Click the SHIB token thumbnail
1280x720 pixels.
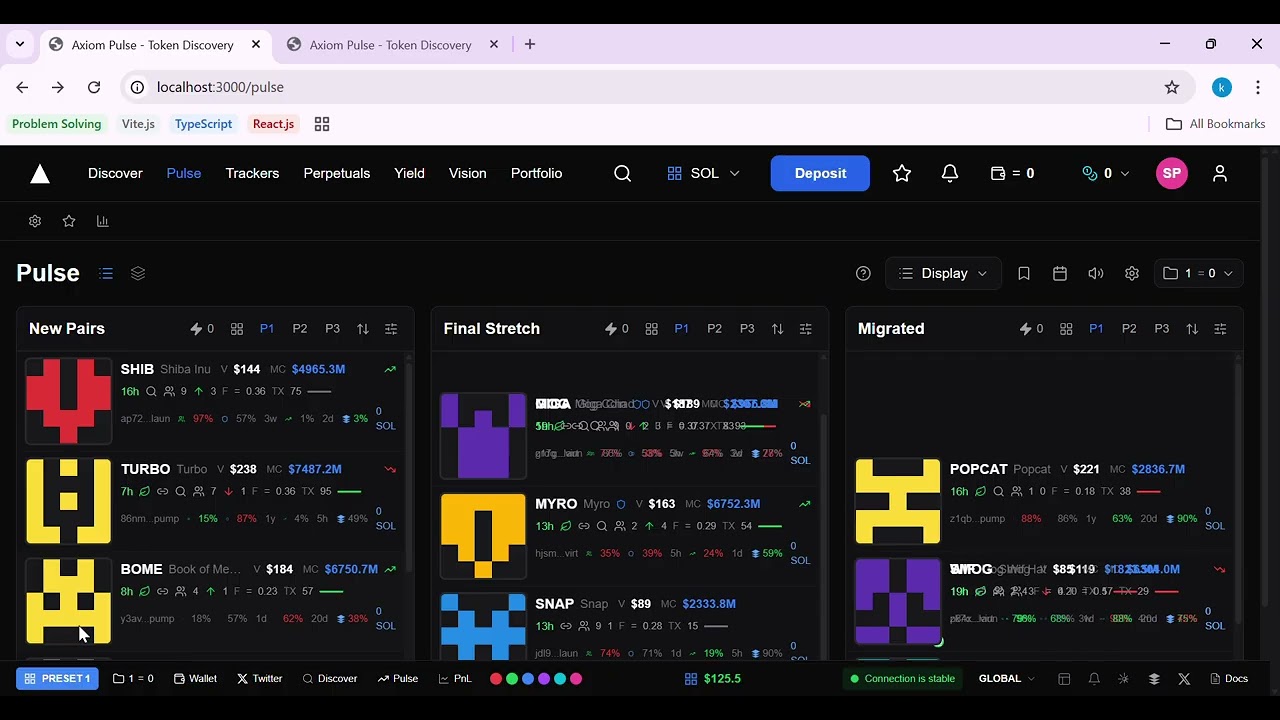(69, 401)
